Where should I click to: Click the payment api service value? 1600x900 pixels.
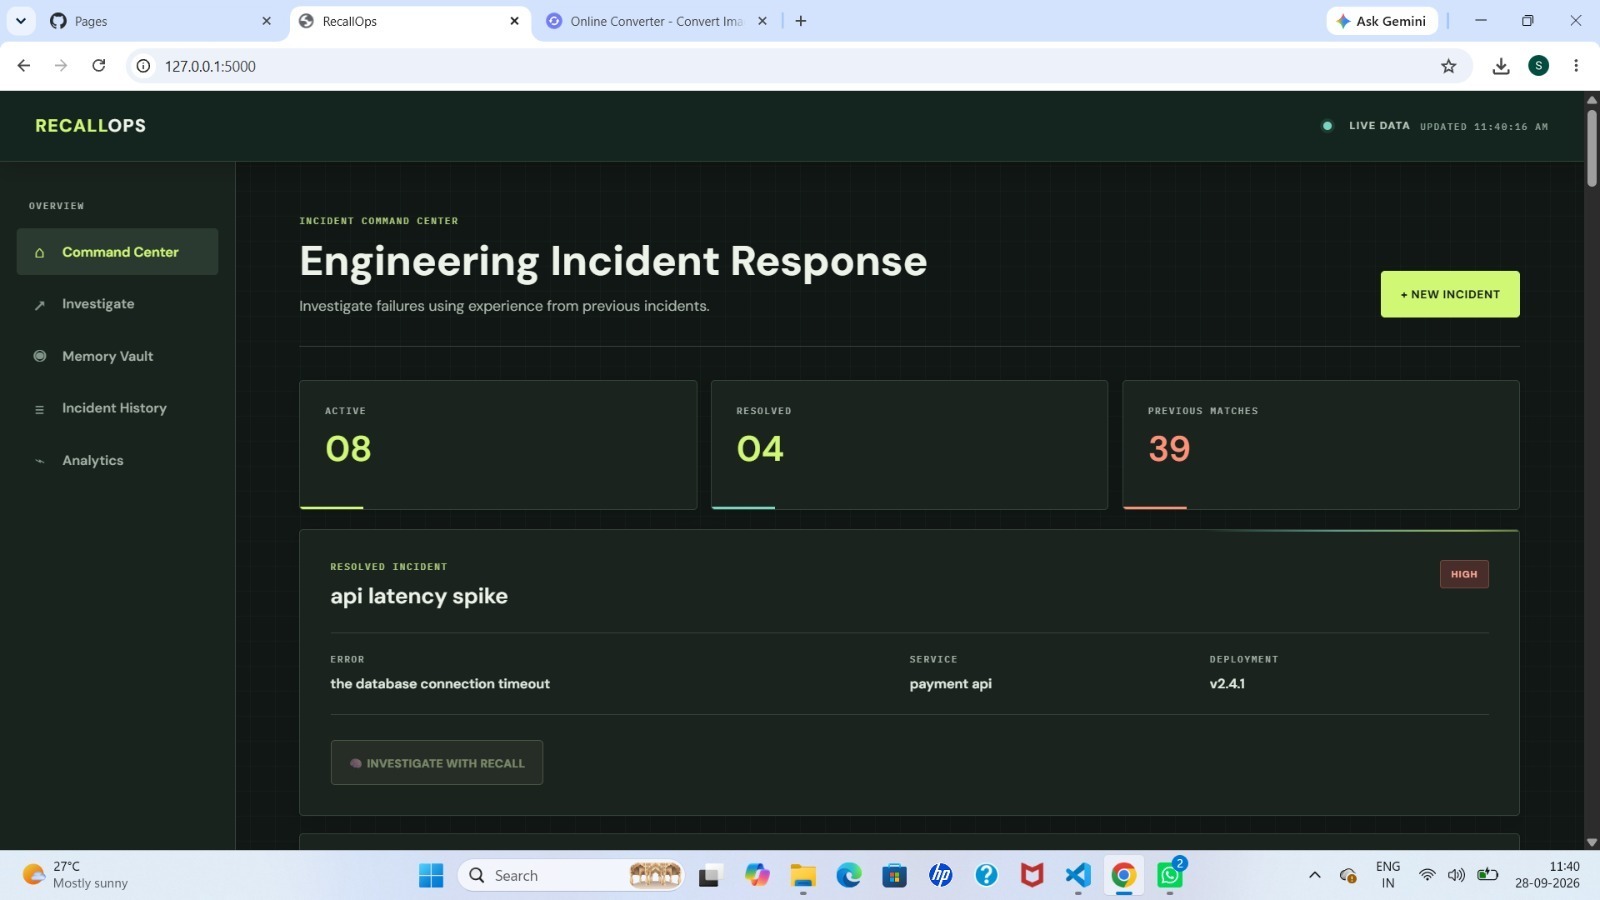pyautogui.click(x=950, y=684)
